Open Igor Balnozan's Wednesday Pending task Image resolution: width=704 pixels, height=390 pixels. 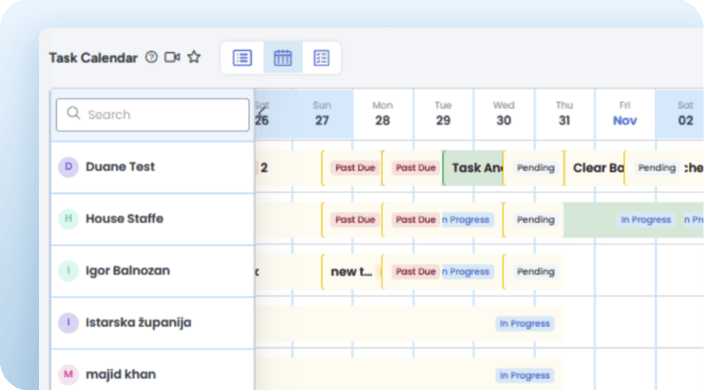pos(533,272)
